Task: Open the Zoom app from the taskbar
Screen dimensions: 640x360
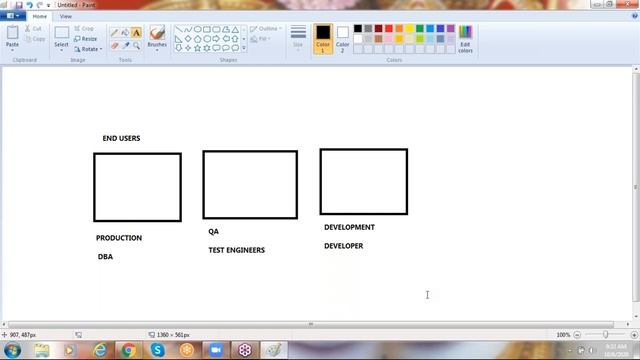Action: click(x=216, y=350)
